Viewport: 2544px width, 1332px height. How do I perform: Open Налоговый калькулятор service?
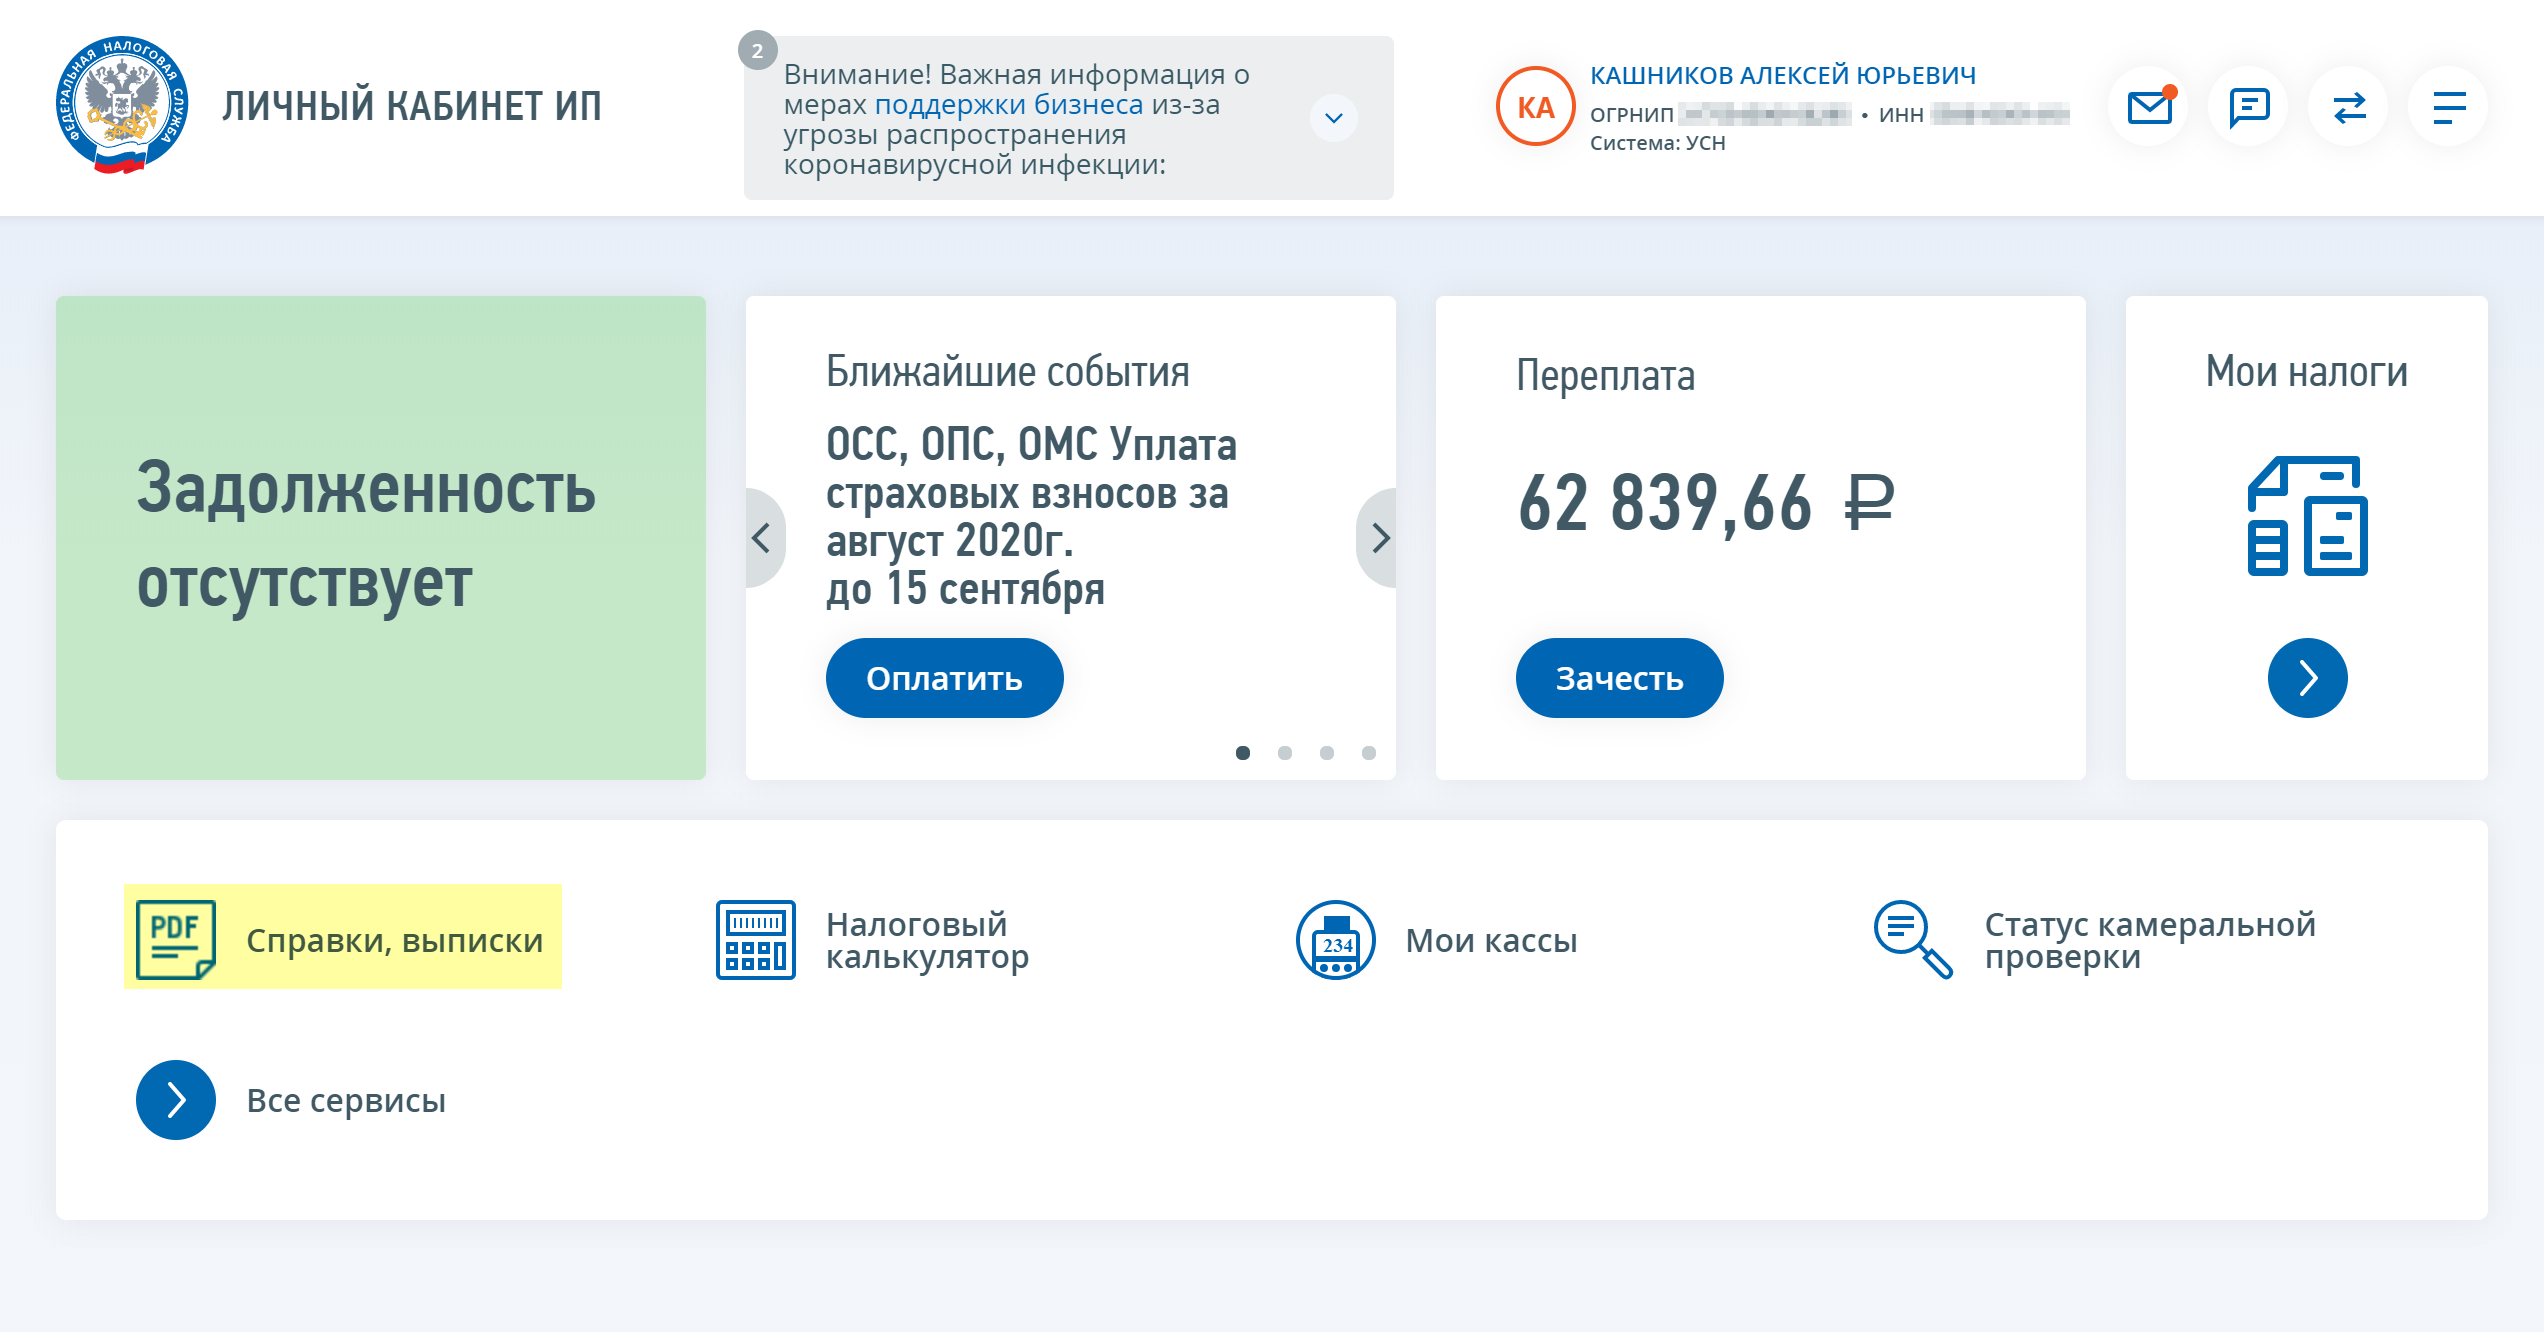tap(873, 940)
